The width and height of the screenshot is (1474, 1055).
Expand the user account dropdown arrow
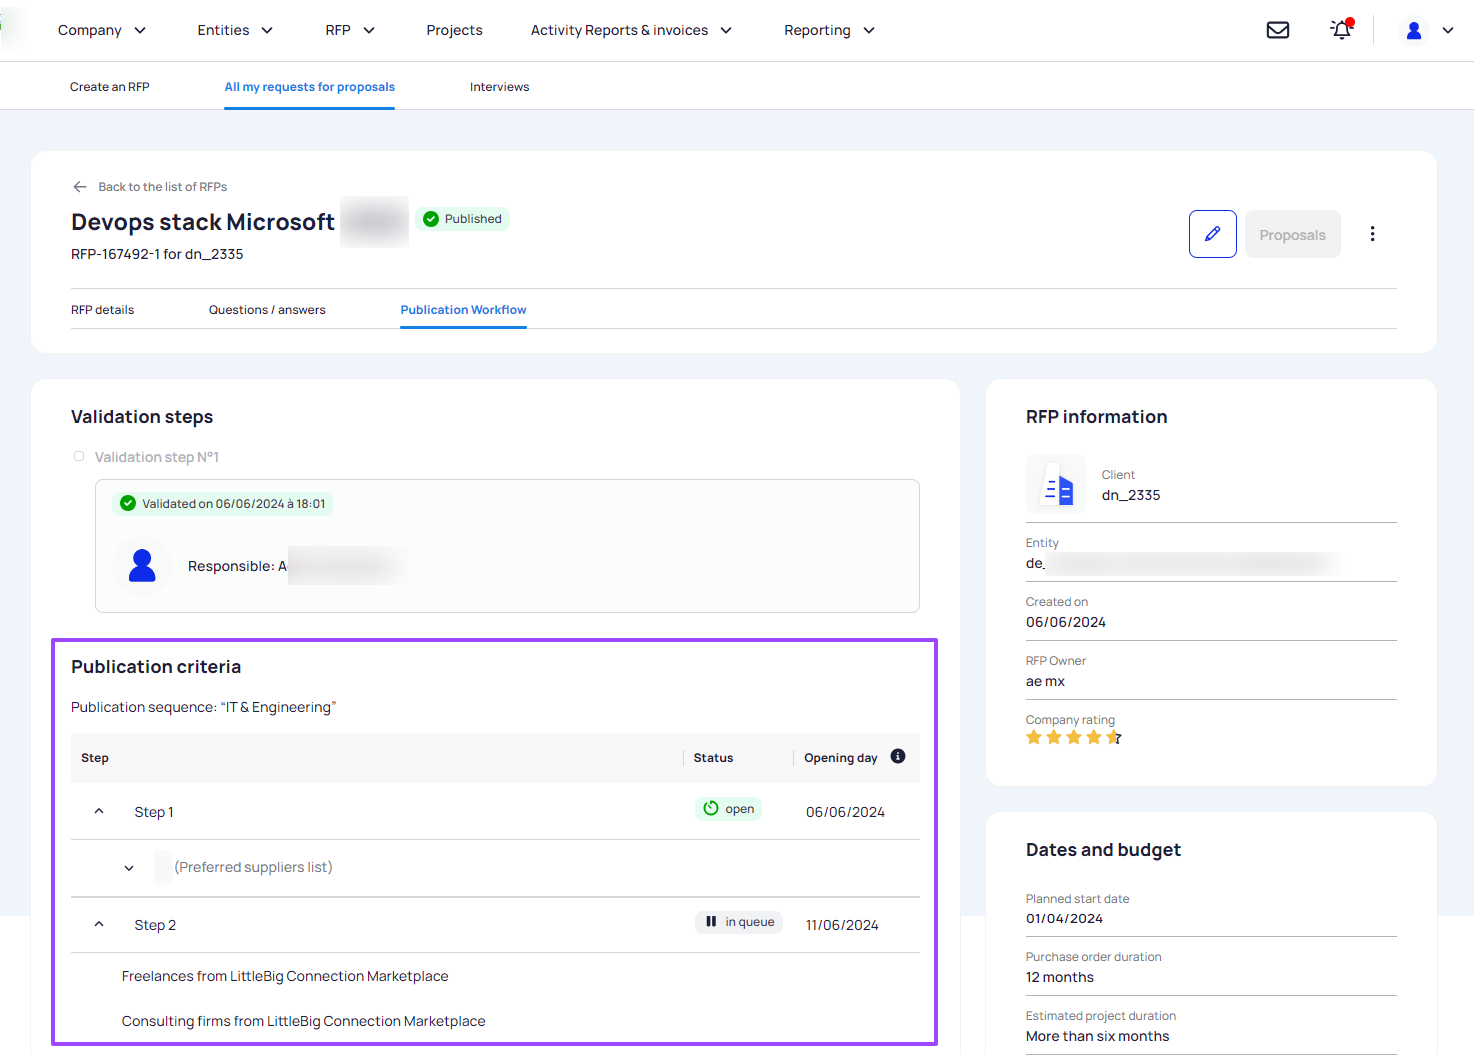[x=1448, y=31]
